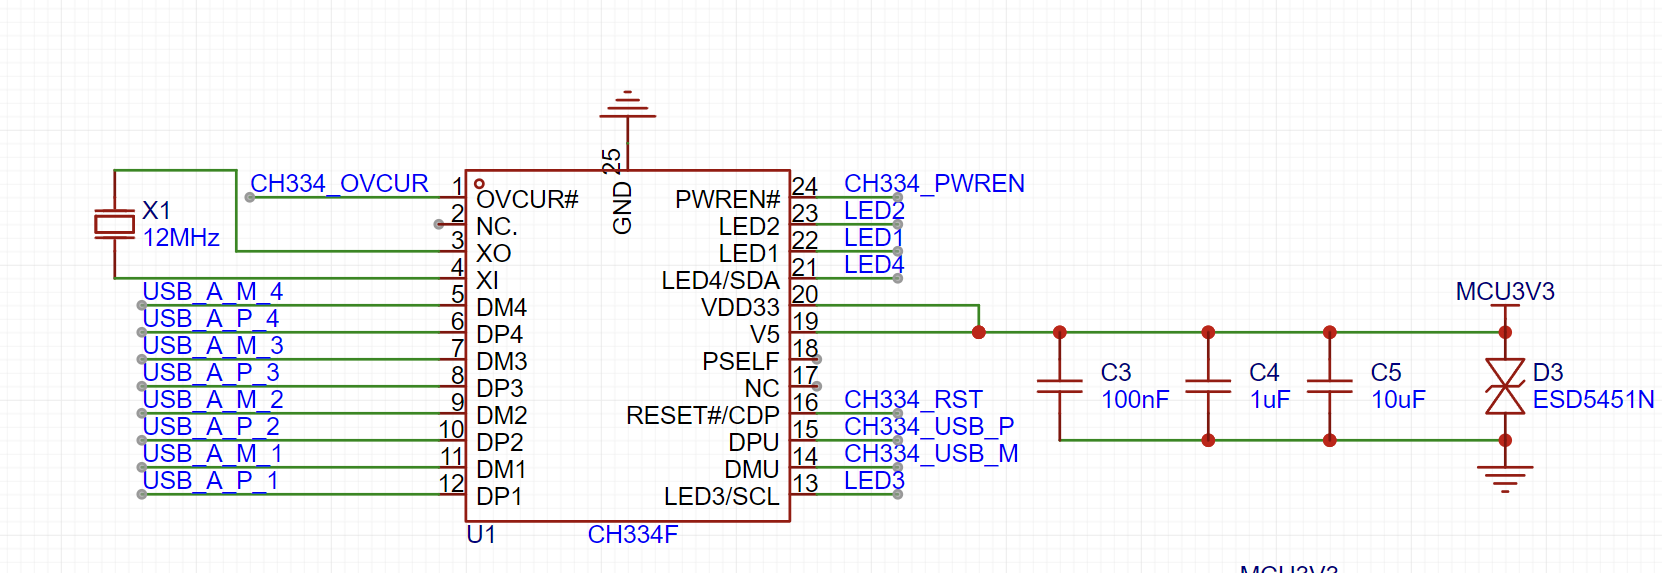
Task: Select the CH334_USB_P net label
Action: (x=929, y=427)
